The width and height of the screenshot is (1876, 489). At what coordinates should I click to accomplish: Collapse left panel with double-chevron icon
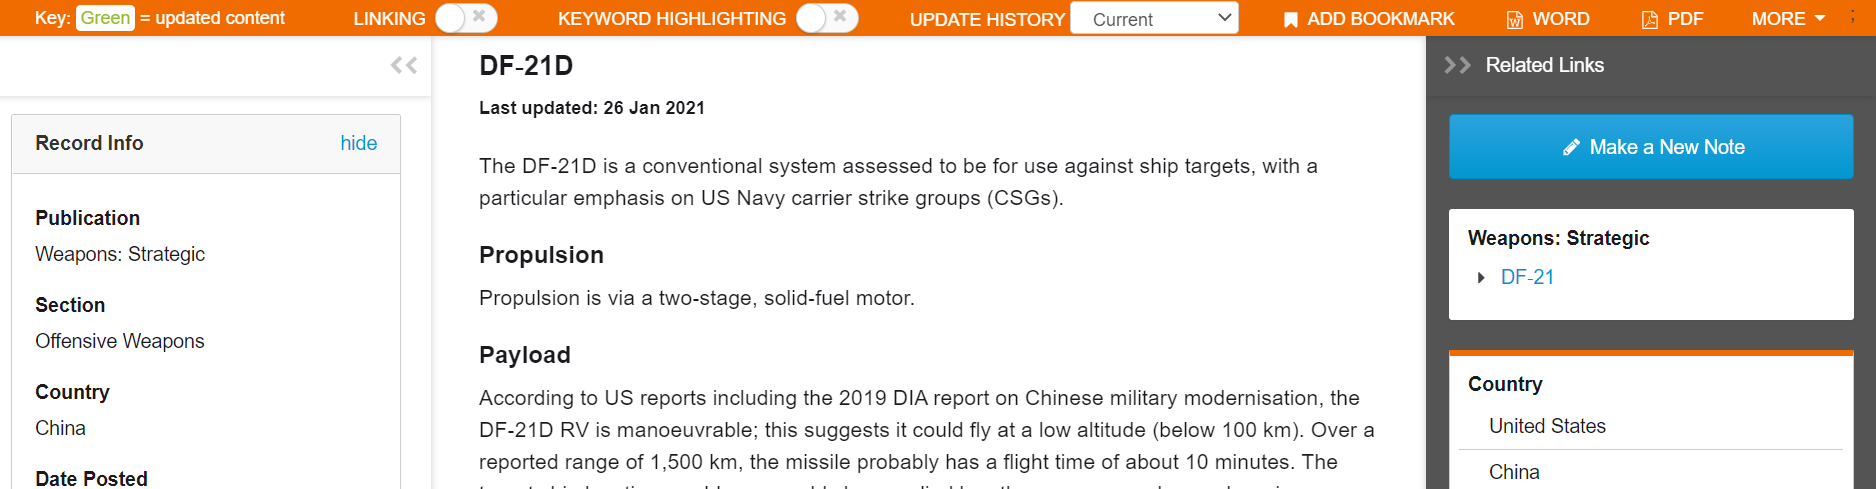[404, 65]
